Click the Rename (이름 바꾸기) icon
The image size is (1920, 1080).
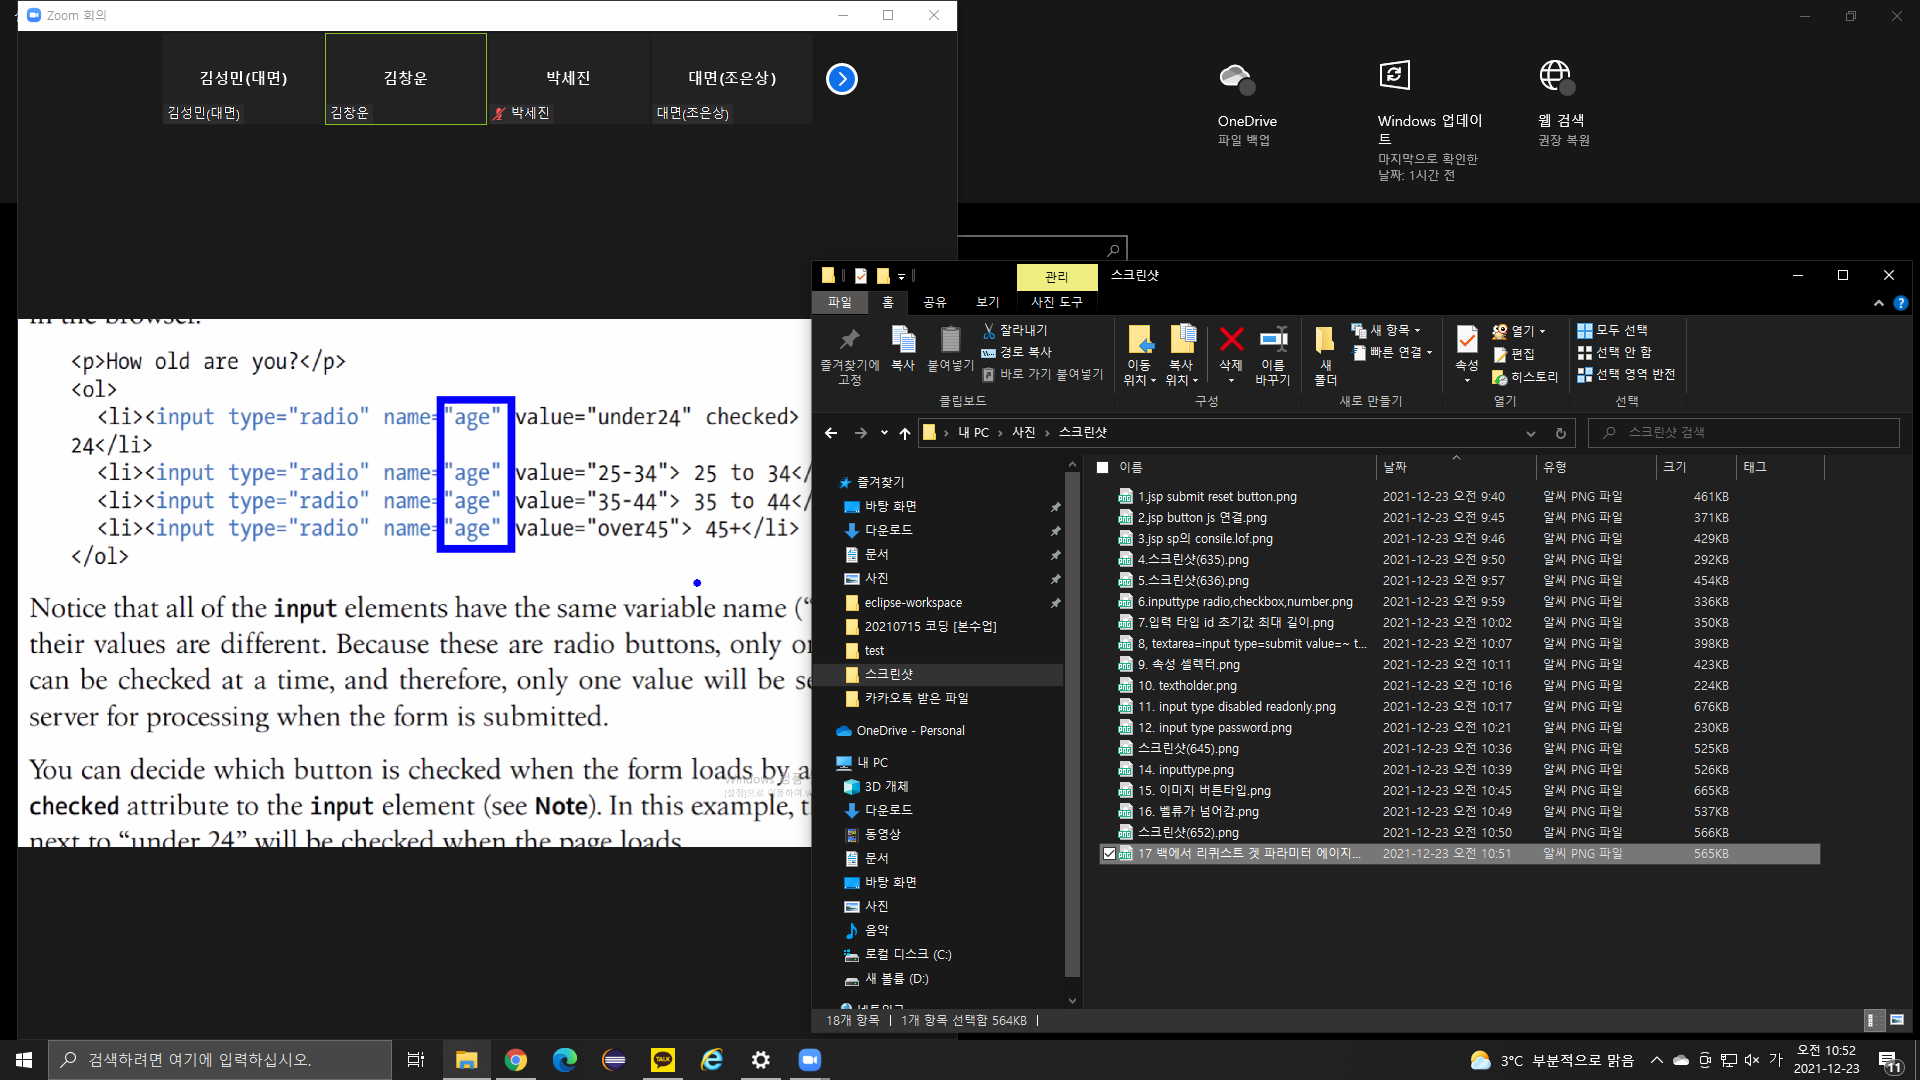pos(1273,341)
